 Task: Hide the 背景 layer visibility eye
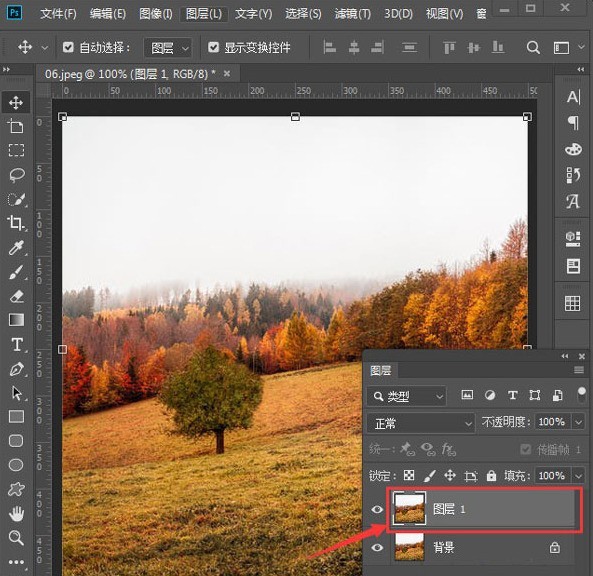[x=377, y=548]
